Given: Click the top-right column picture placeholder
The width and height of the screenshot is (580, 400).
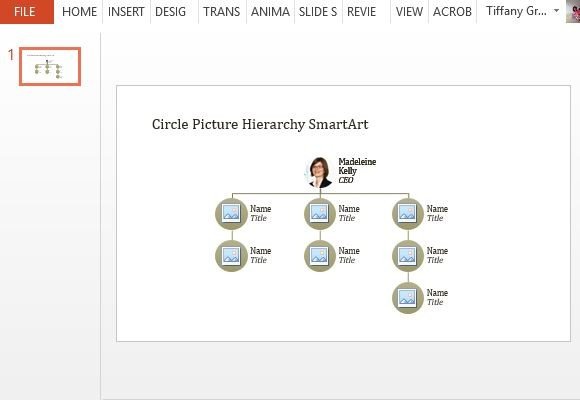Looking at the screenshot, I should (408, 214).
